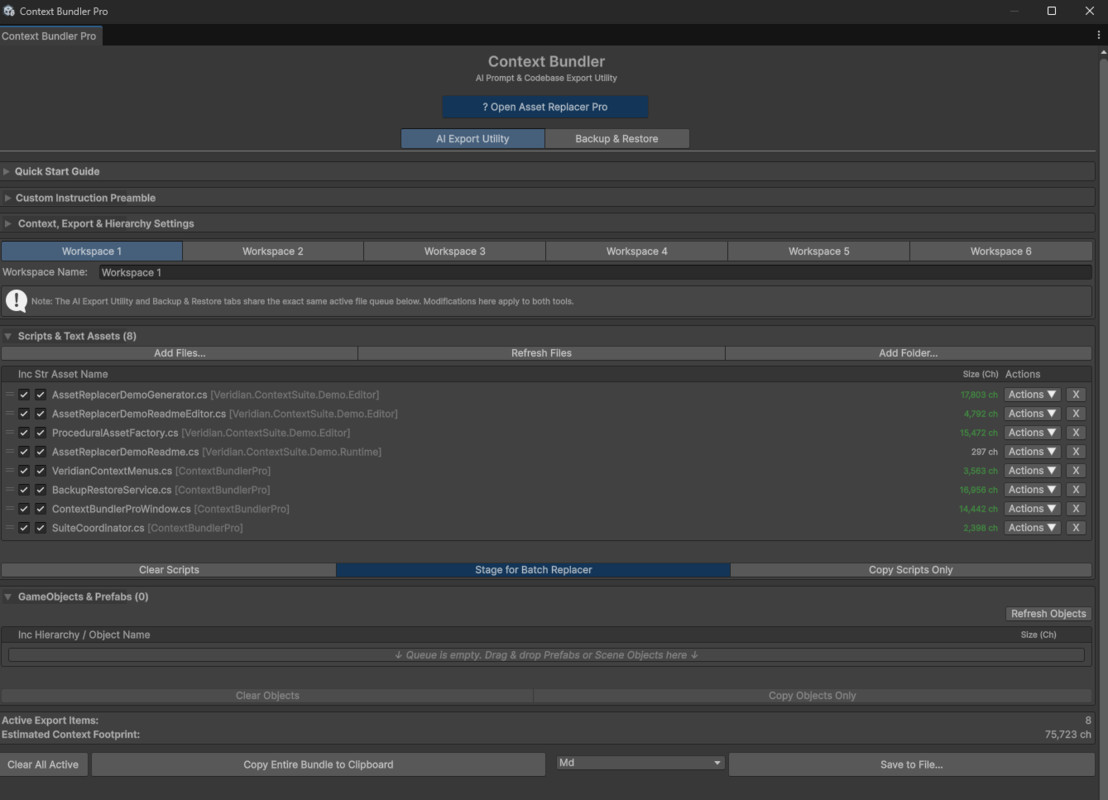Click the Refresh Files button

click(x=541, y=353)
